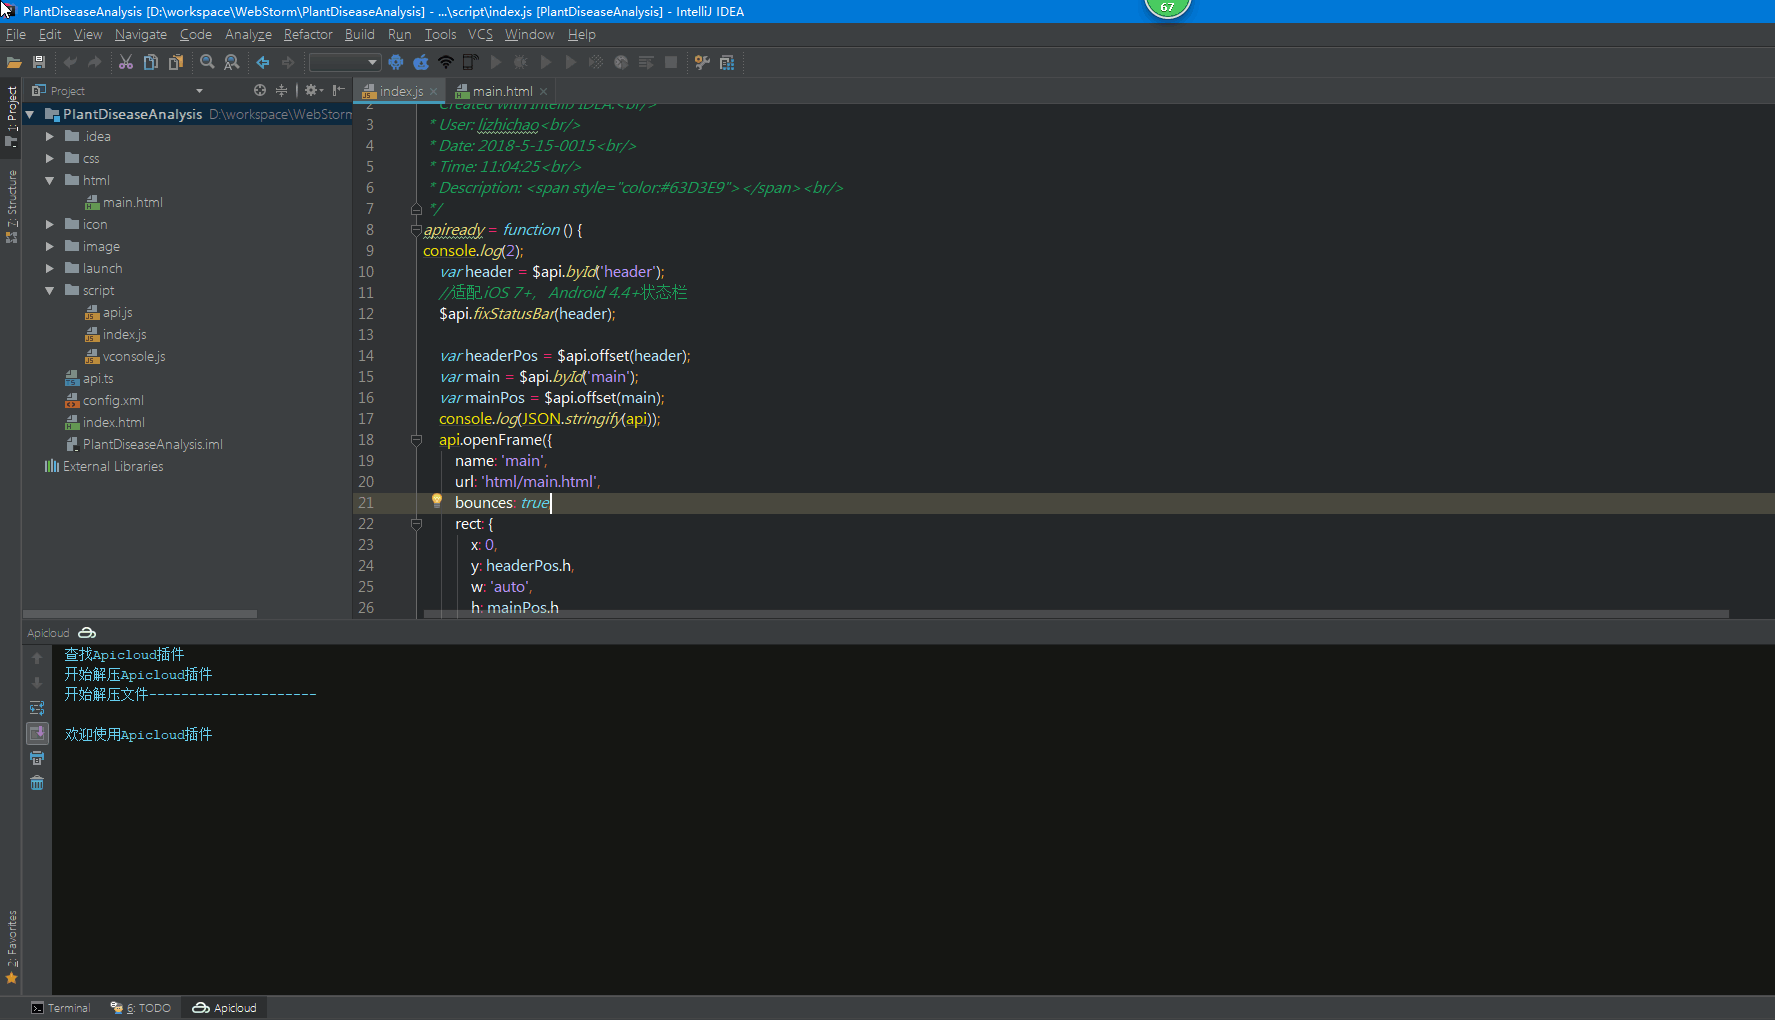Select the index.js editor tab
This screenshot has height=1020, width=1775.
(401, 91)
